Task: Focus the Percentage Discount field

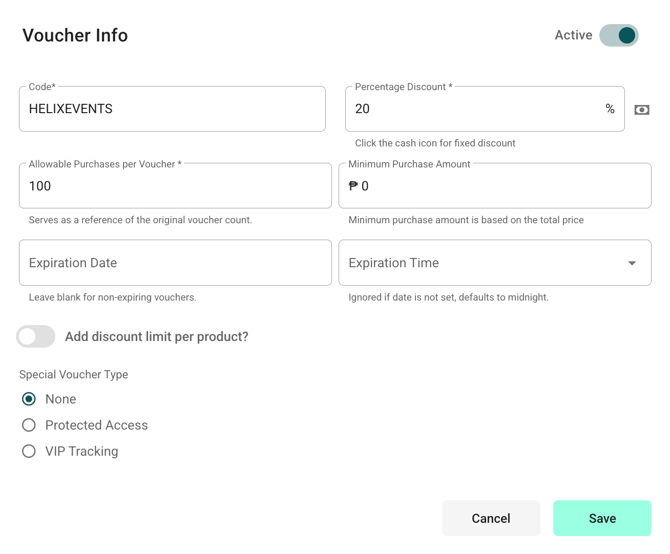Action: (x=485, y=109)
